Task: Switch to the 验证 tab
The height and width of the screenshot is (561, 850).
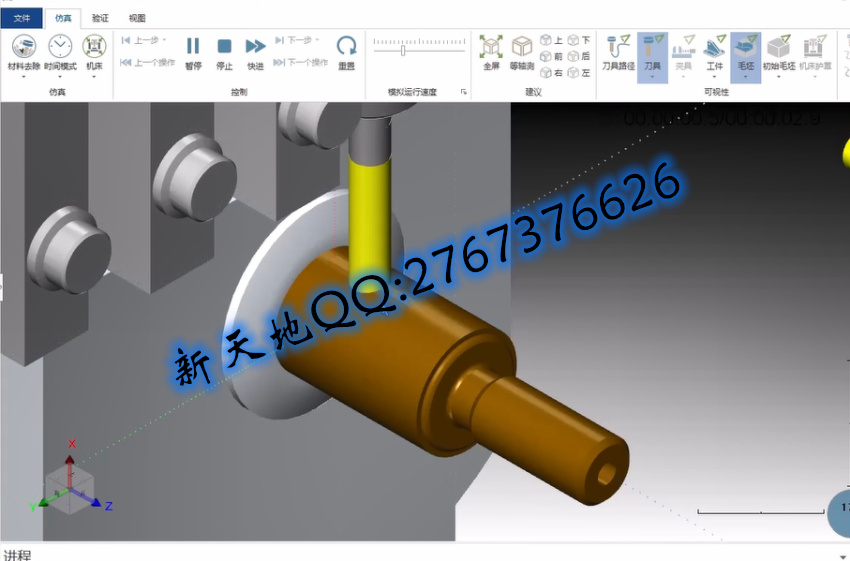Action: 100,18
